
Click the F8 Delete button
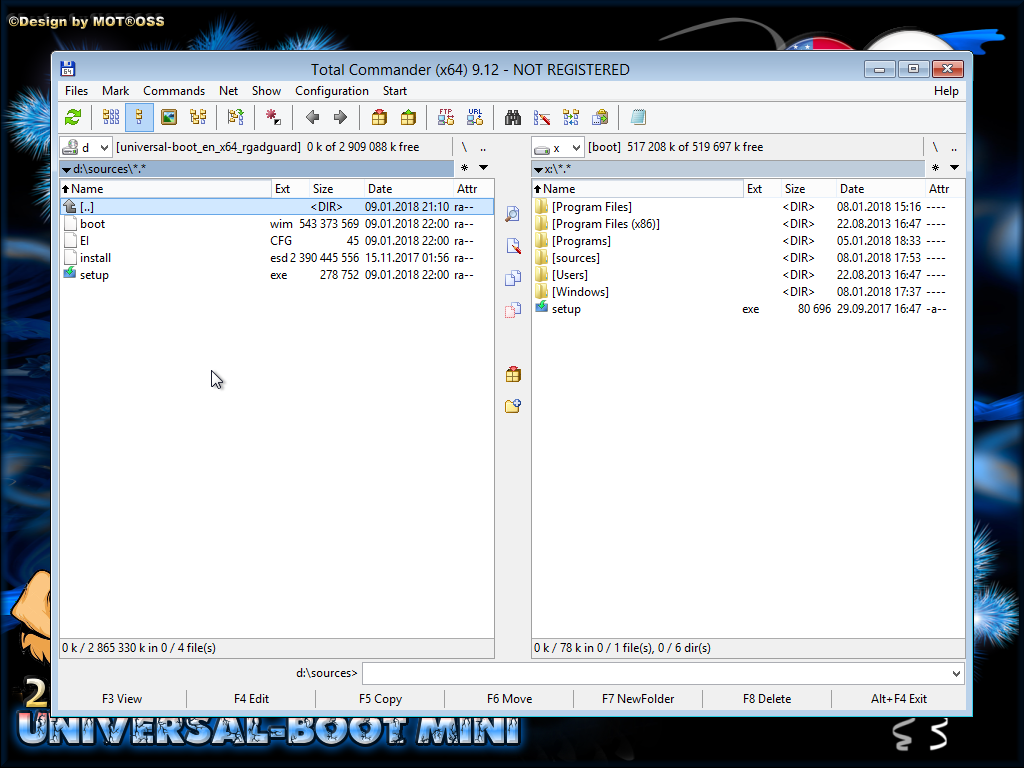pyautogui.click(x=767, y=699)
